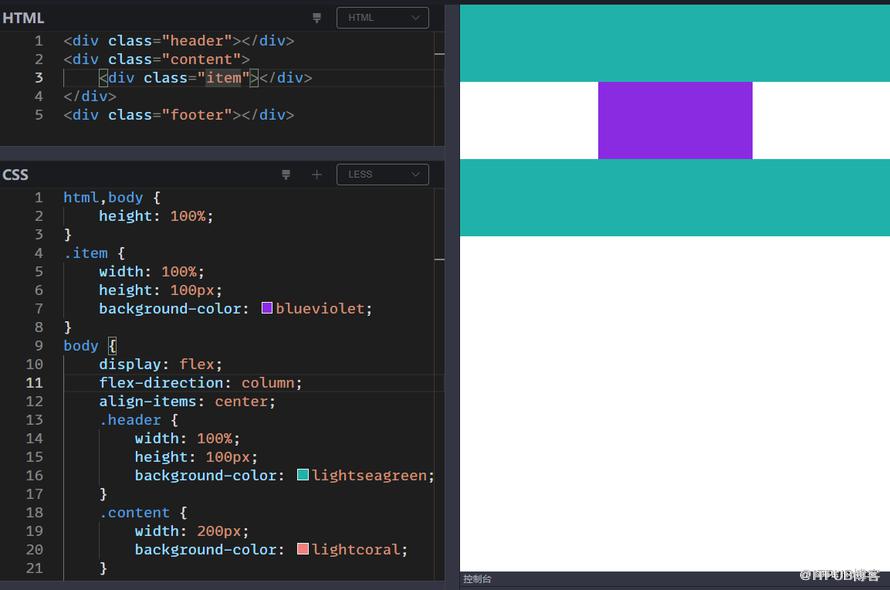The width and height of the screenshot is (890, 590).
Task: Click the format icon in the HTML panel header
Action: pyautogui.click(x=317, y=18)
